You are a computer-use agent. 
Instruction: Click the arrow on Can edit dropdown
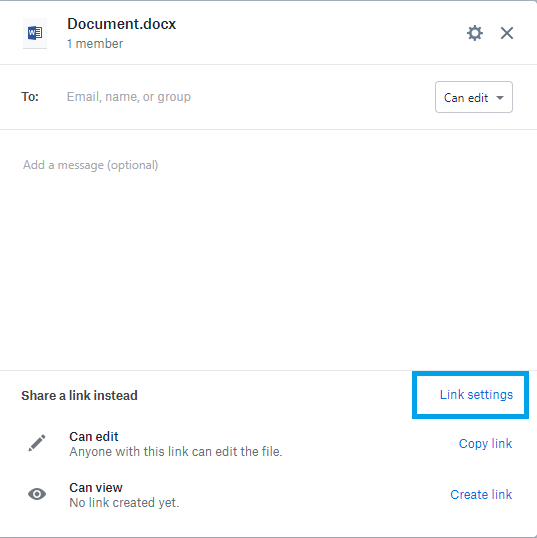click(500, 98)
